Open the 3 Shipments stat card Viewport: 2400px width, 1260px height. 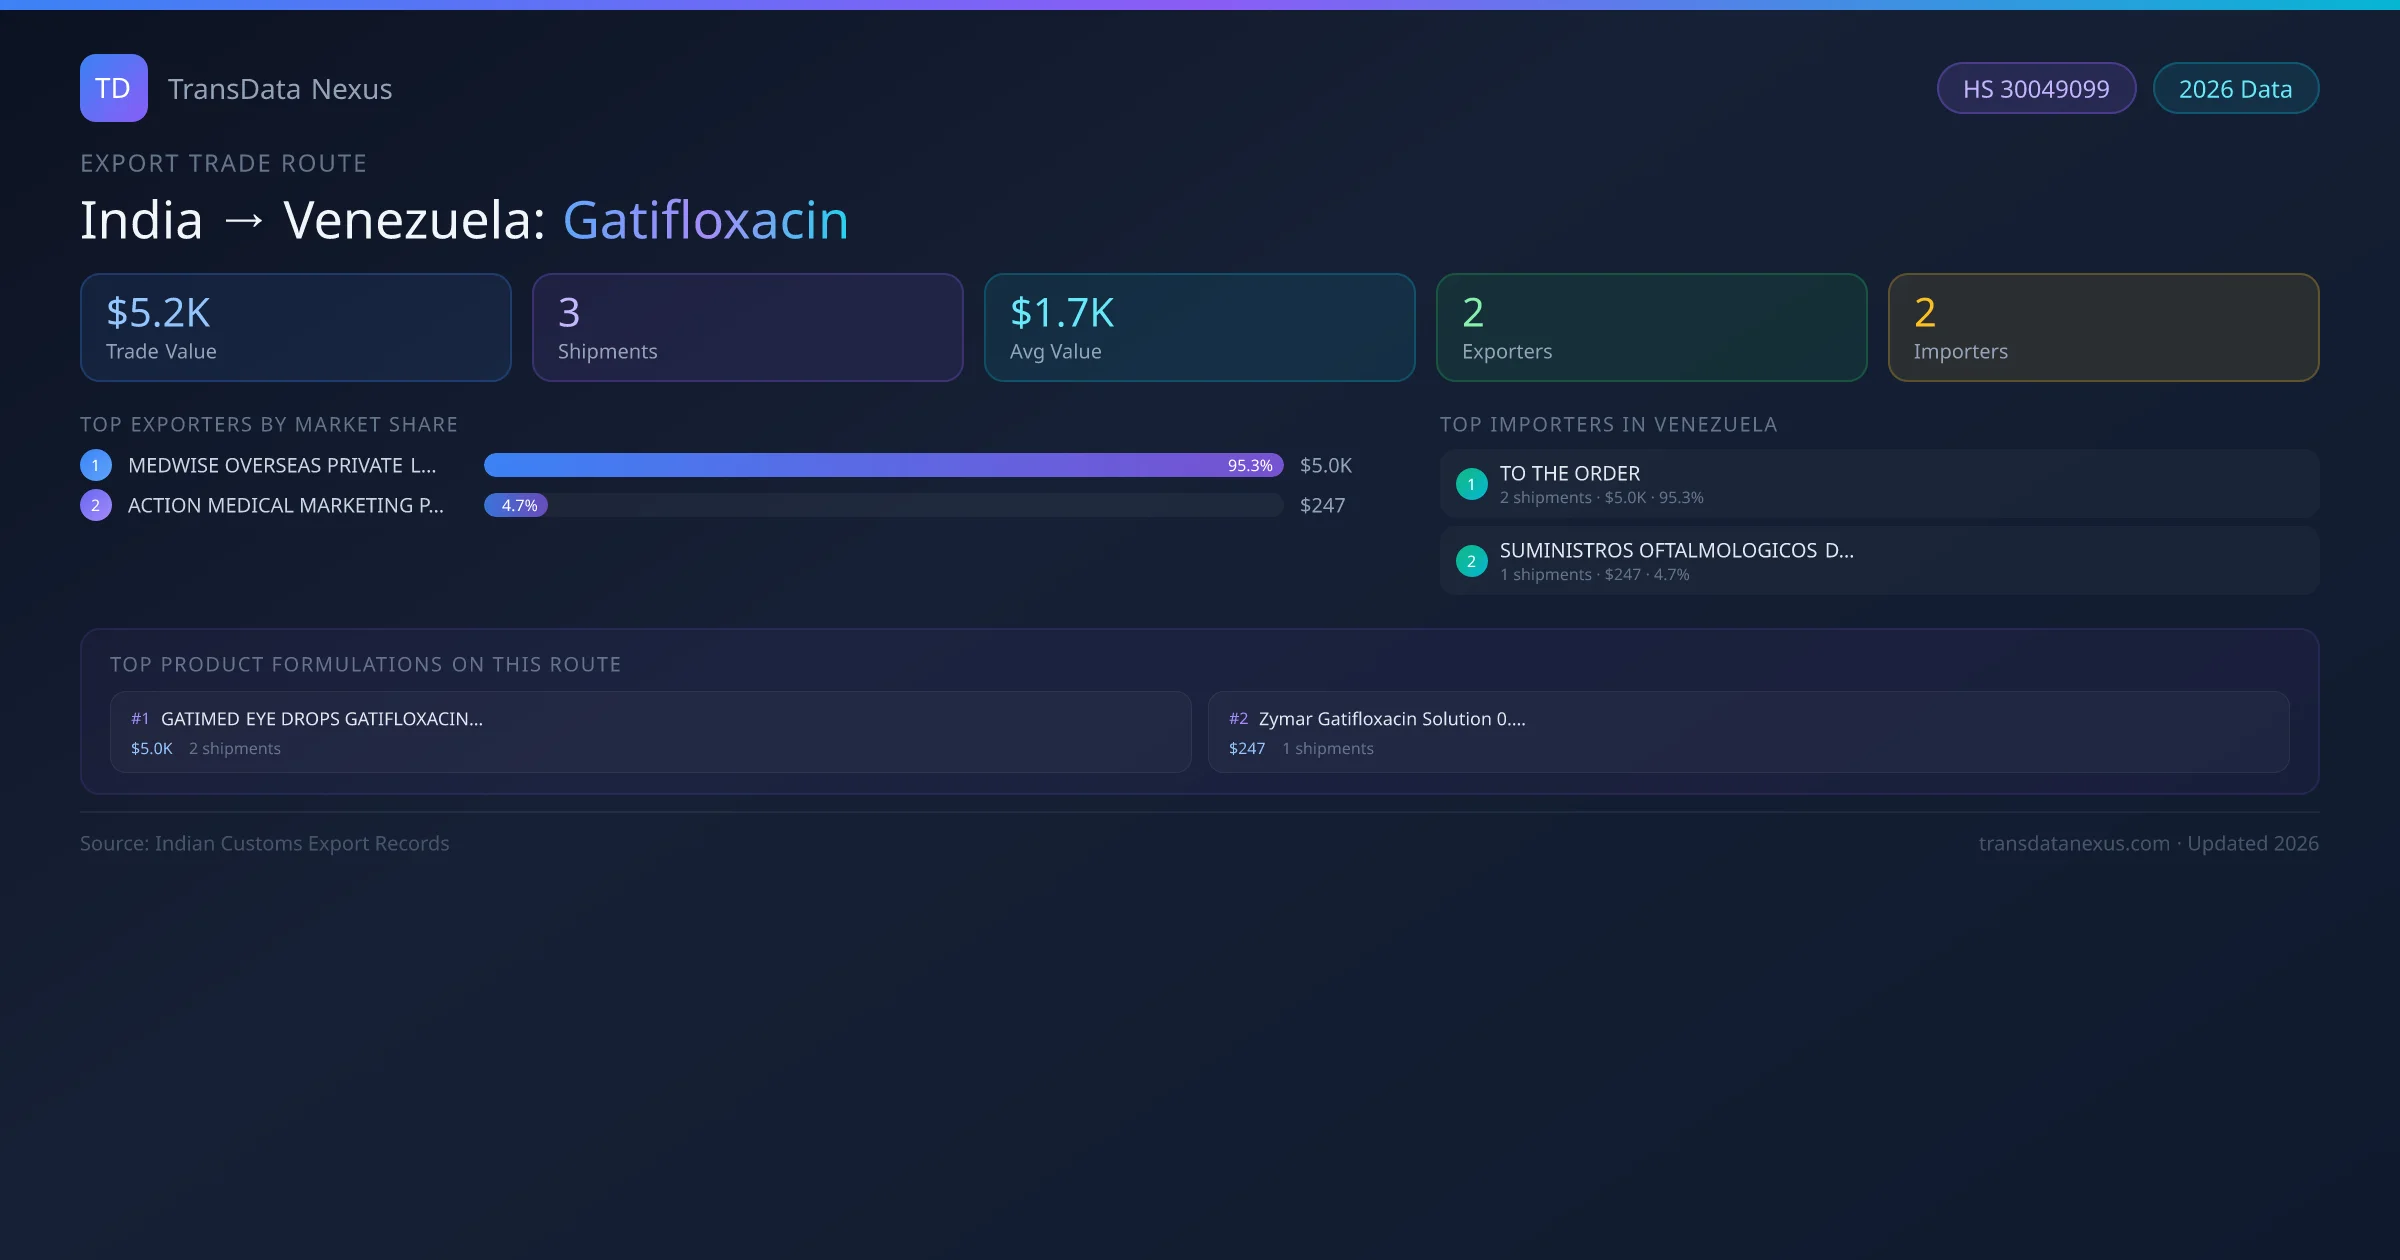pos(747,328)
